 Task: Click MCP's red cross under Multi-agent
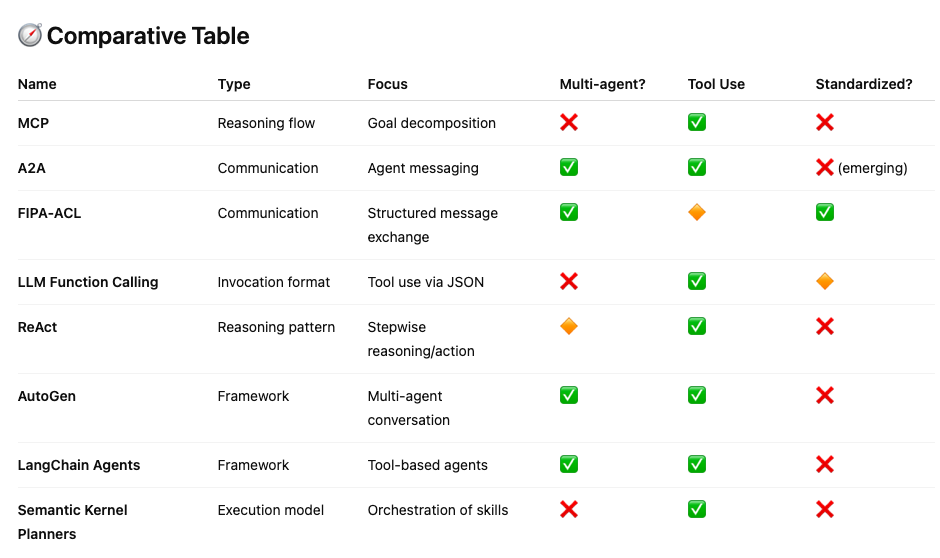coord(569,123)
